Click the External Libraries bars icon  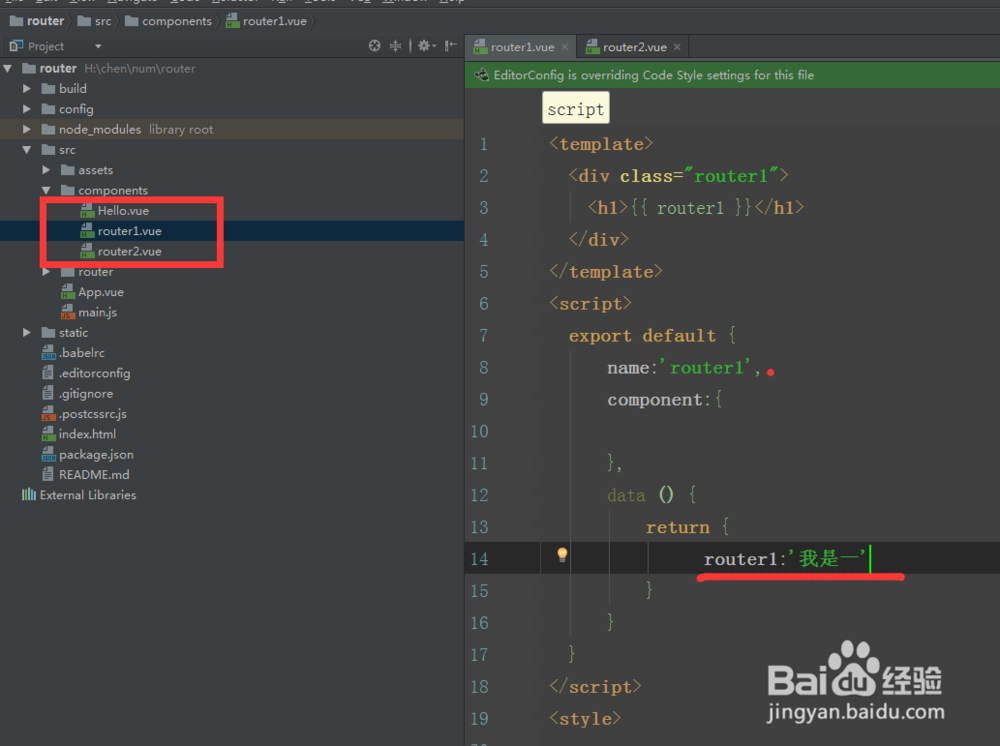pos(29,495)
